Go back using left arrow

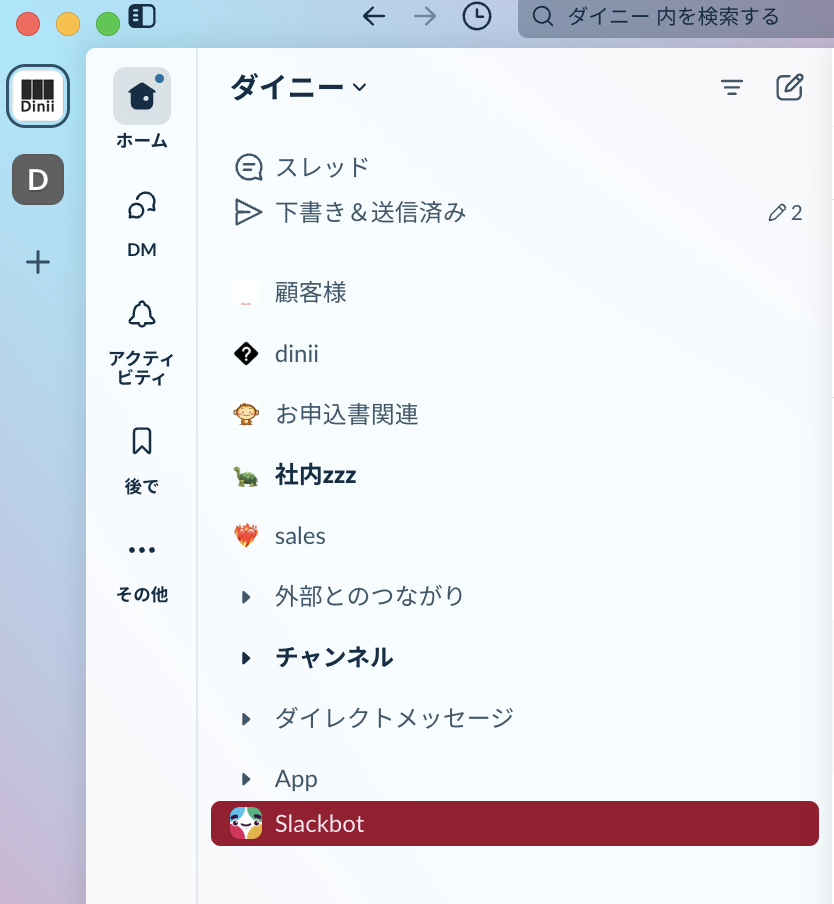[x=373, y=16]
